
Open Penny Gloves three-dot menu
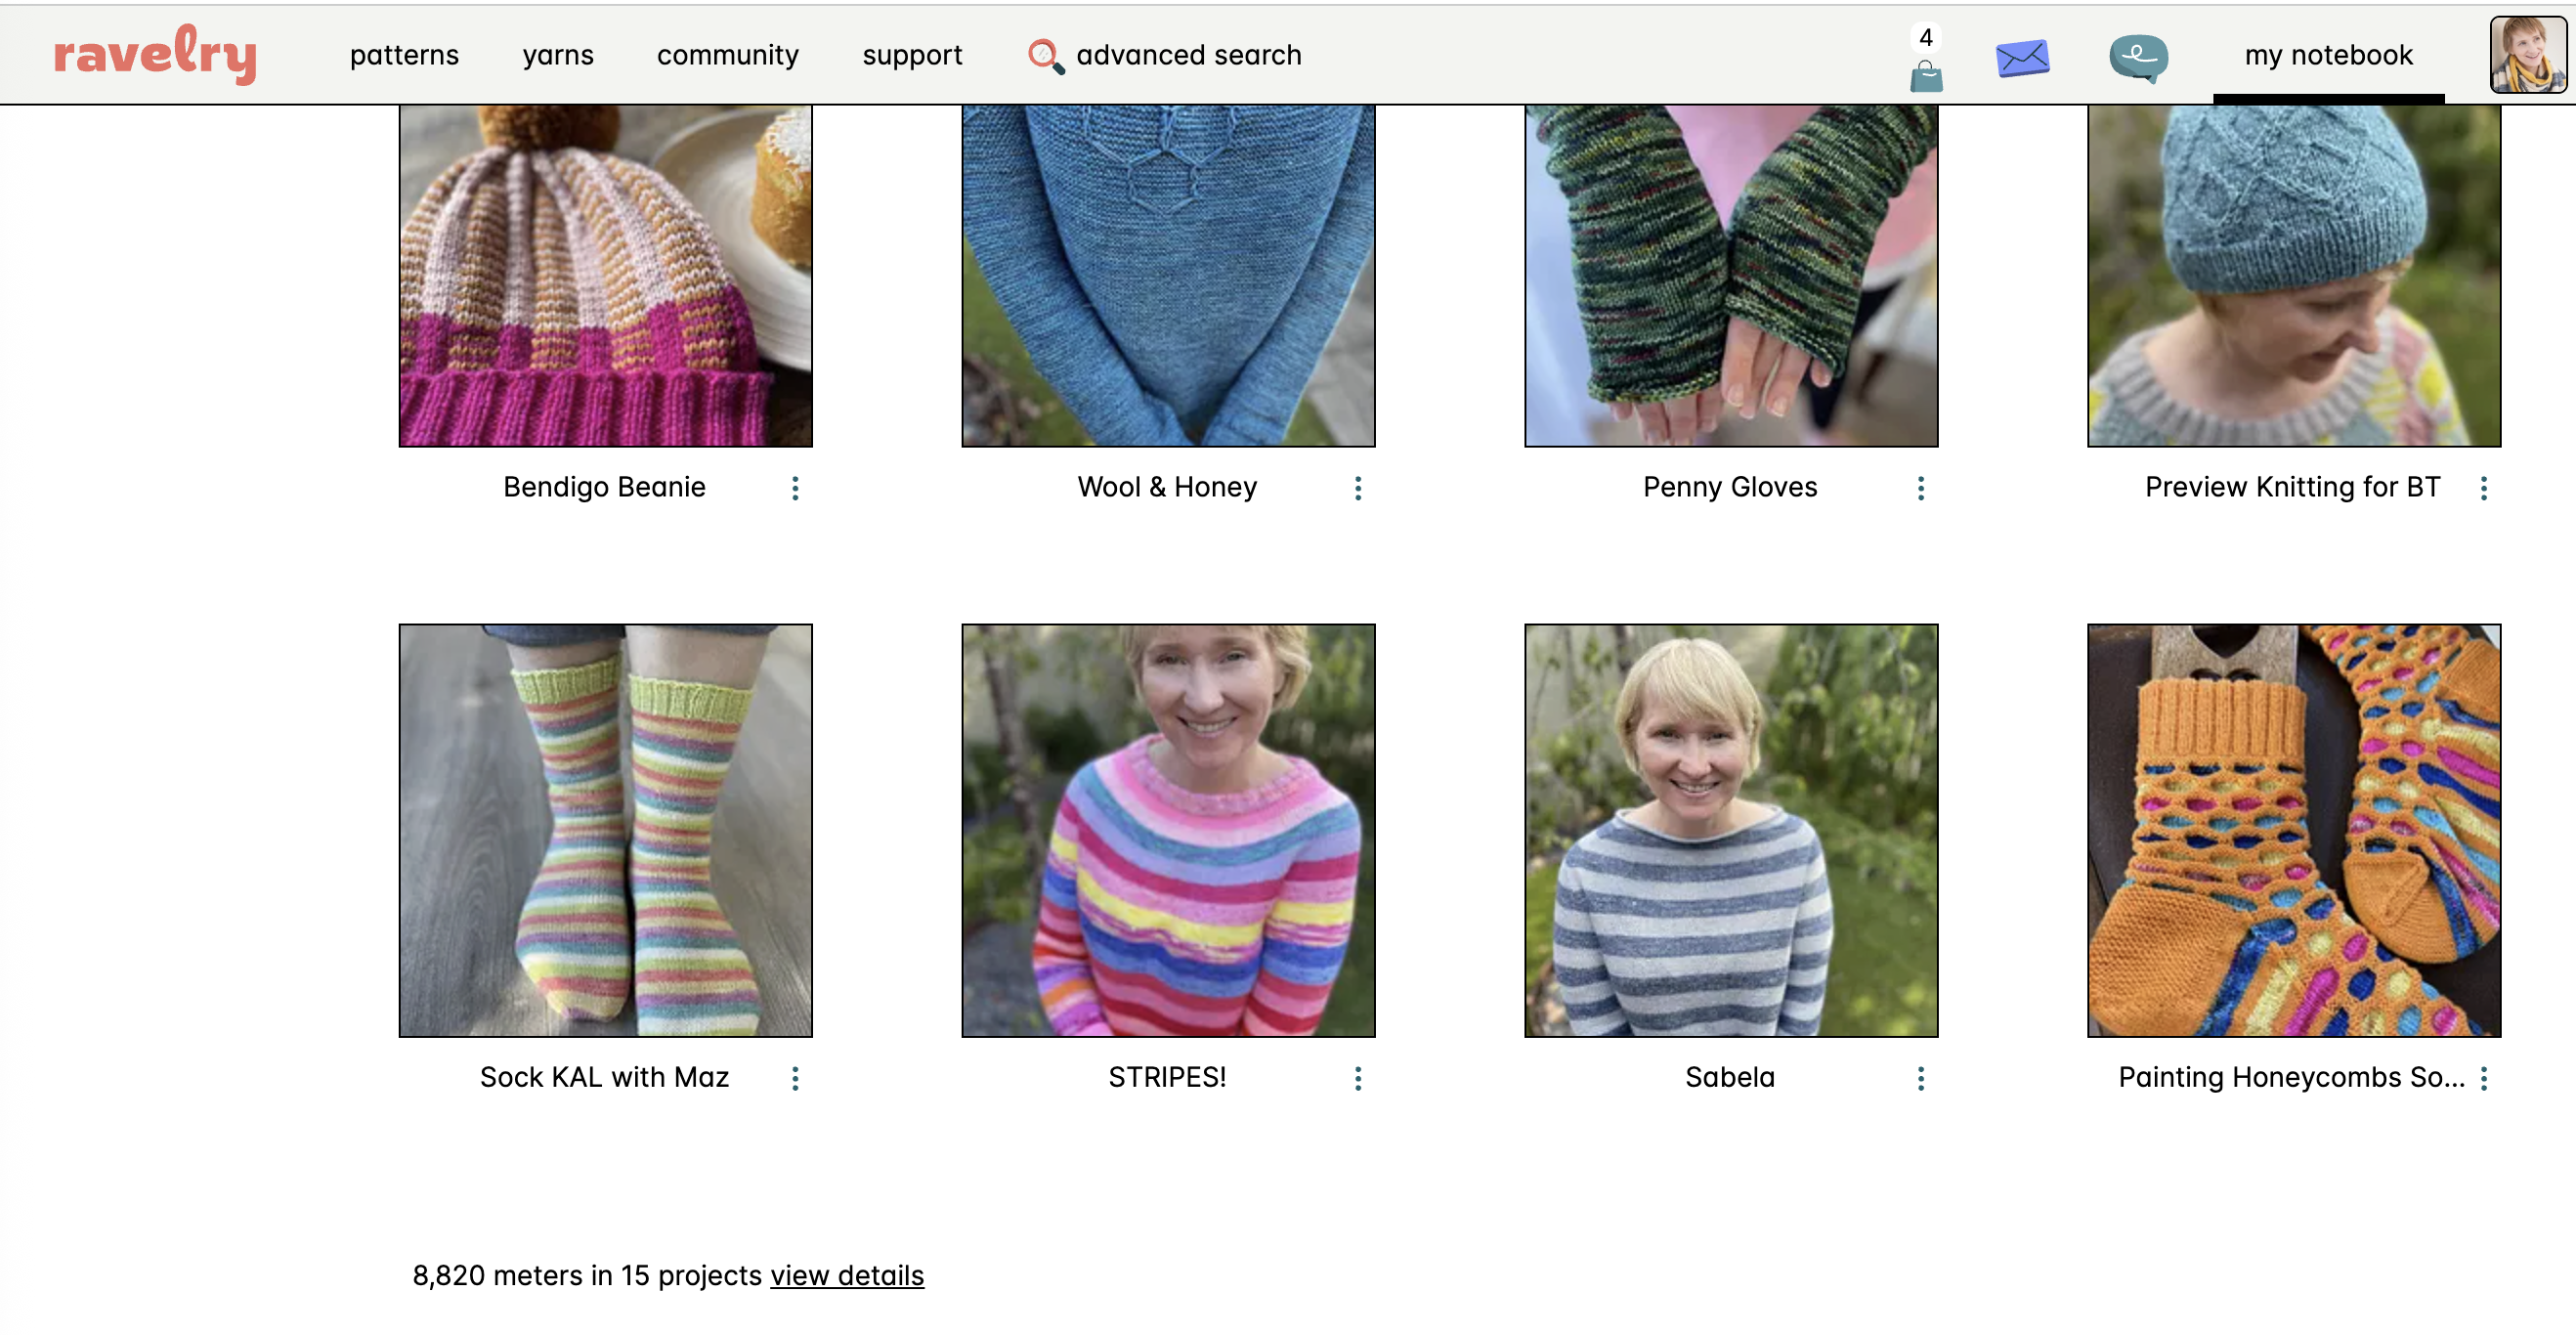[x=1920, y=488]
